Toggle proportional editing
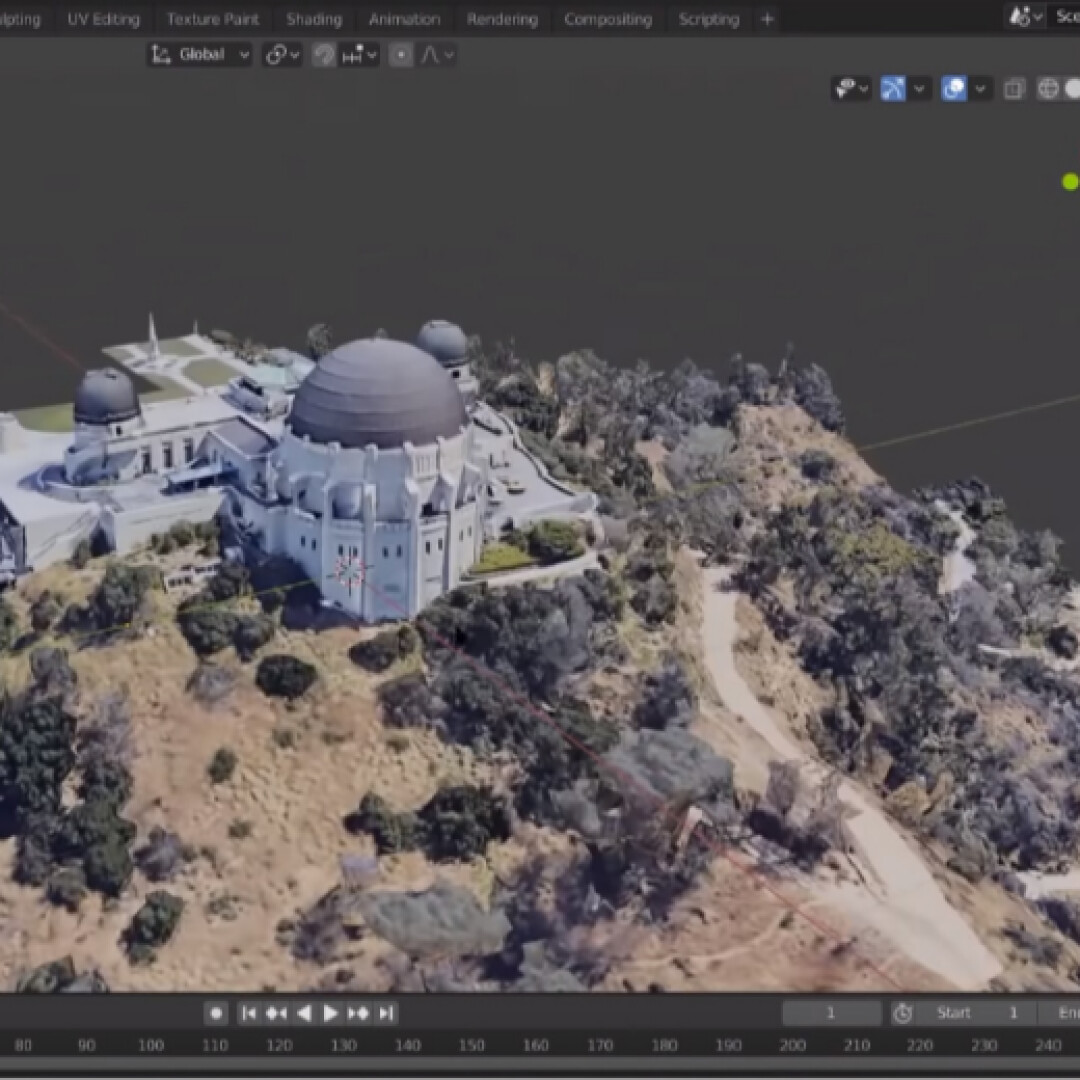Image resolution: width=1080 pixels, height=1080 pixels. (x=401, y=55)
